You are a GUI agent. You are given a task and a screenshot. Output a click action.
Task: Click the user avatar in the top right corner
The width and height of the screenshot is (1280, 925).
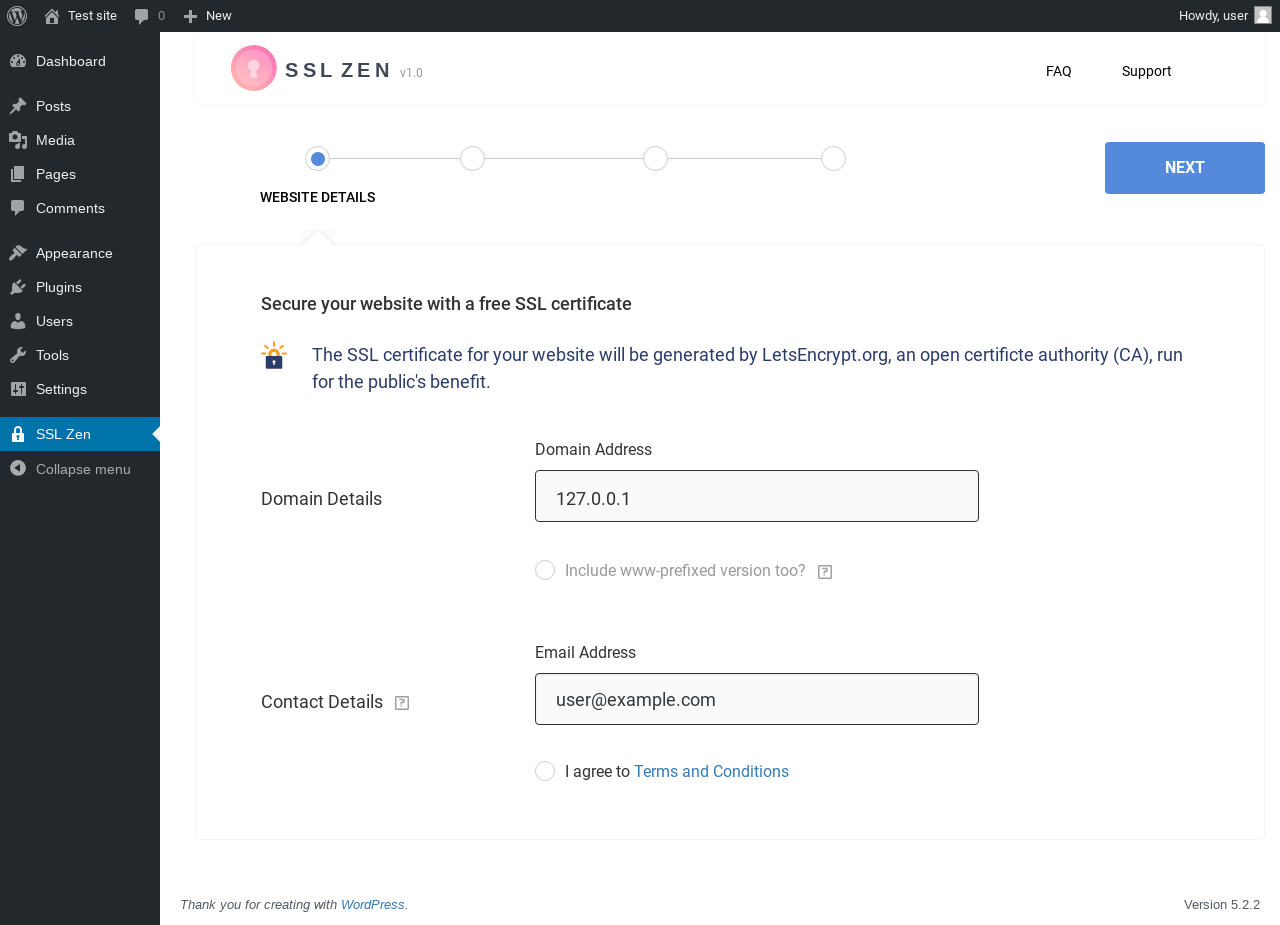1261,15
